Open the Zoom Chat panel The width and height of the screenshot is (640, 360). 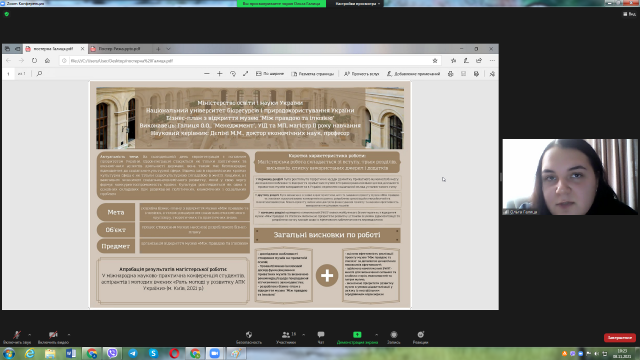coord(321,337)
